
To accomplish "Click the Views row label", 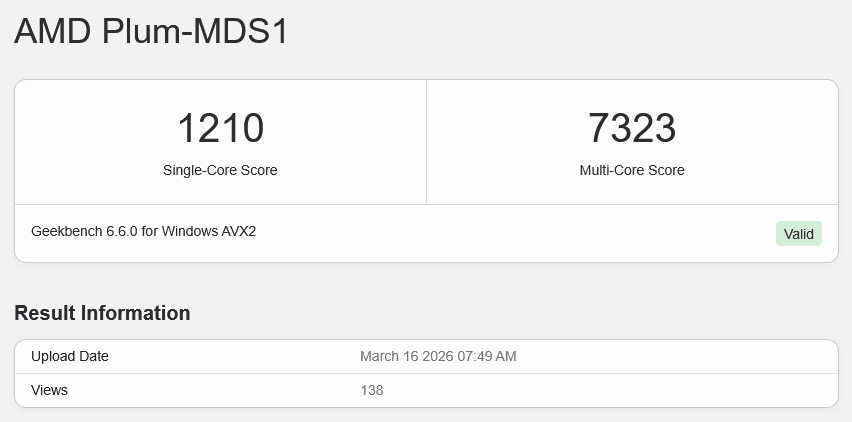I will click(49, 390).
